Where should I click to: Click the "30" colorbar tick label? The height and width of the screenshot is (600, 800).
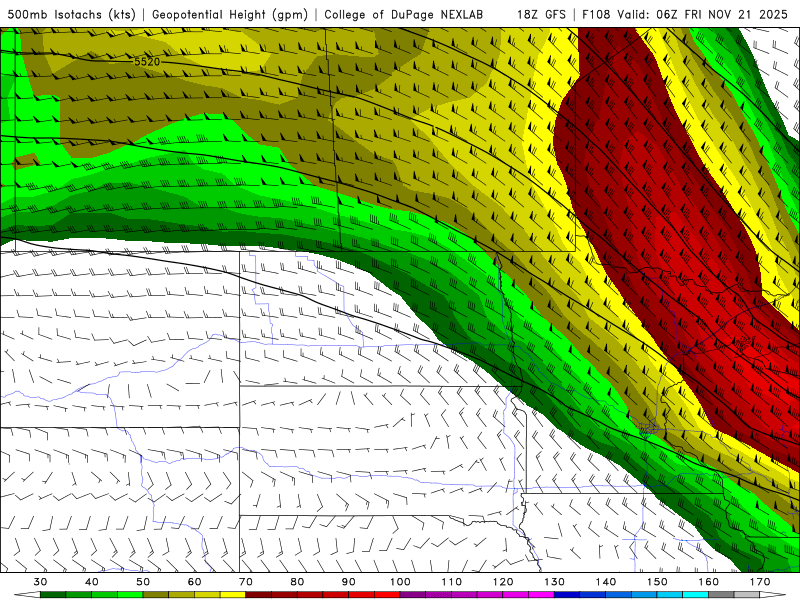point(40,582)
